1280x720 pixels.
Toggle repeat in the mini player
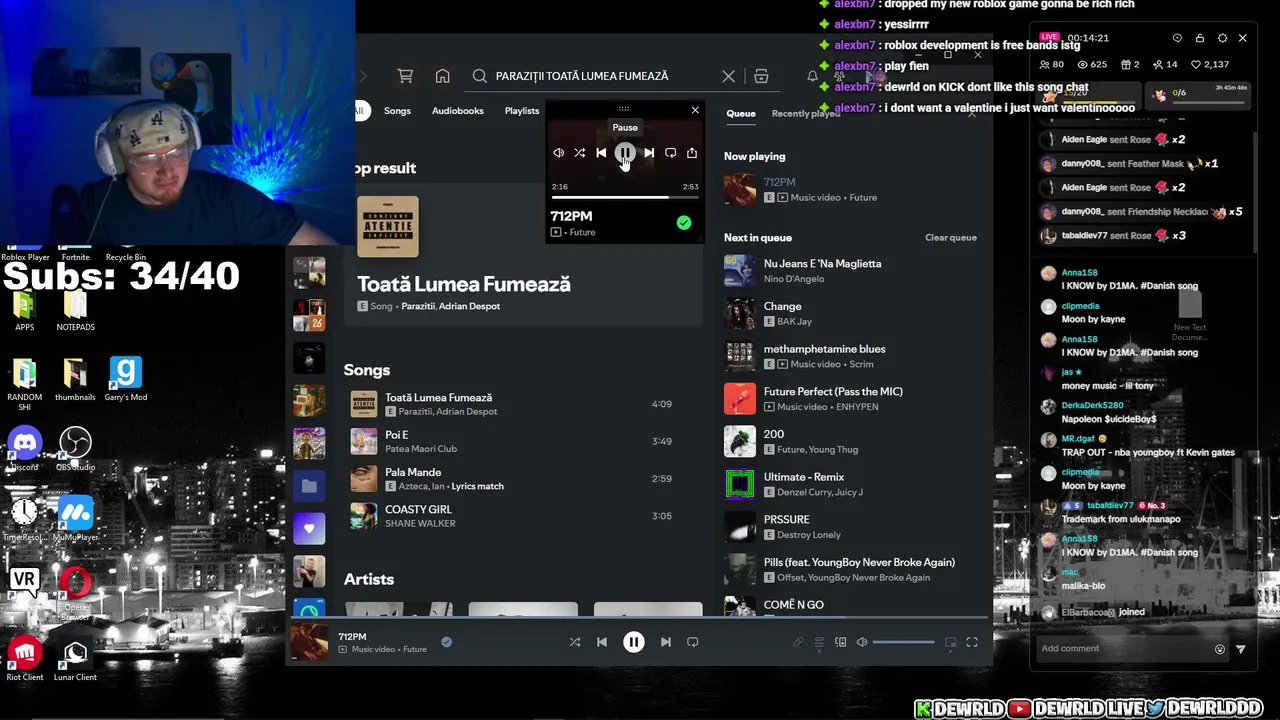click(670, 153)
